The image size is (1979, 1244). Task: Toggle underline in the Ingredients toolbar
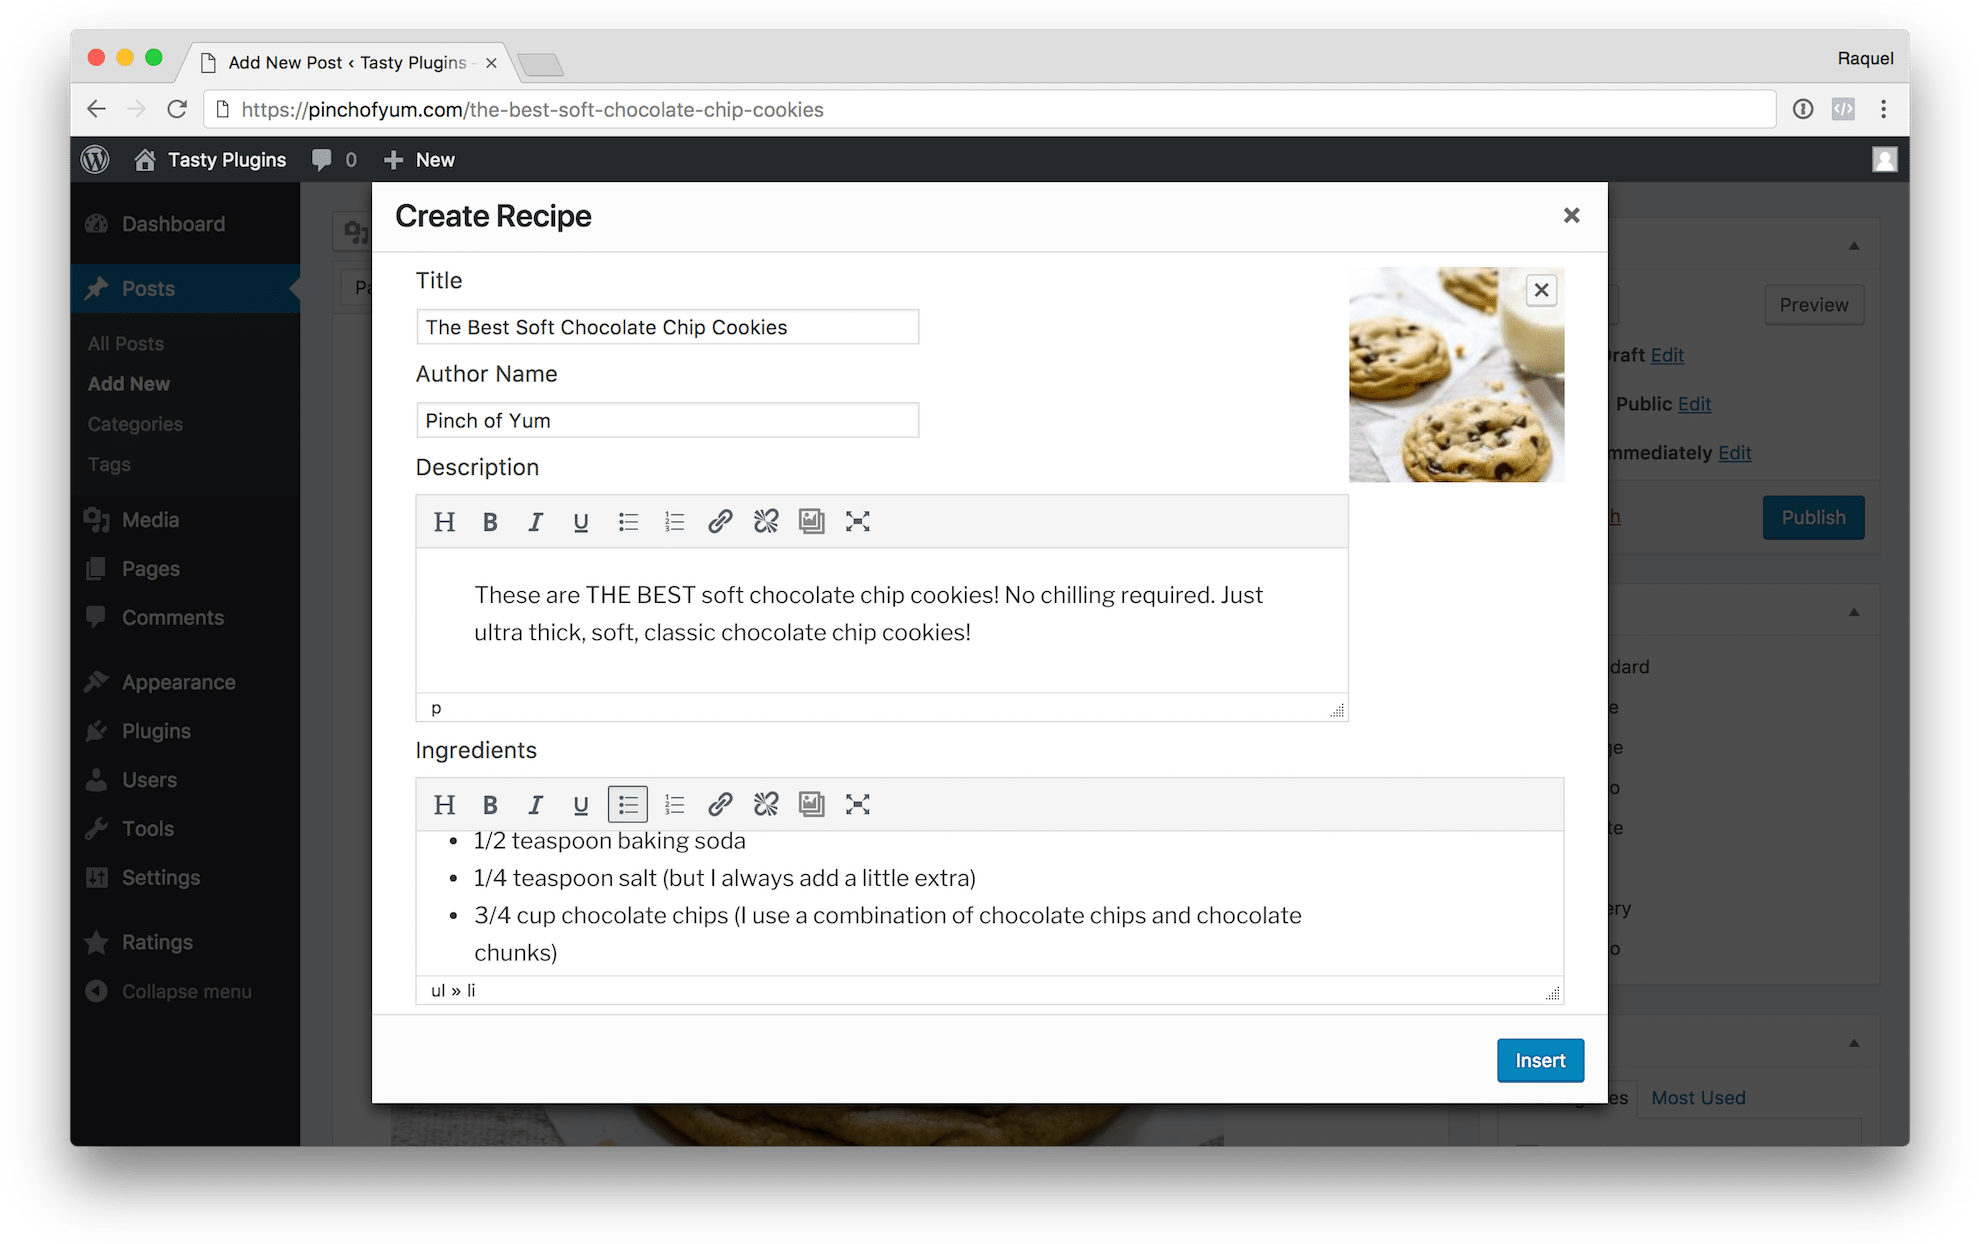pyautogui.click(x=580, y=805)
